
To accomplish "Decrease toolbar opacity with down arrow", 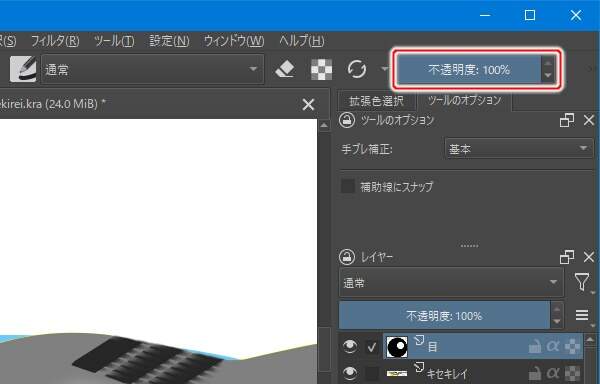I will pyautogui.click(x=548, y=76).
